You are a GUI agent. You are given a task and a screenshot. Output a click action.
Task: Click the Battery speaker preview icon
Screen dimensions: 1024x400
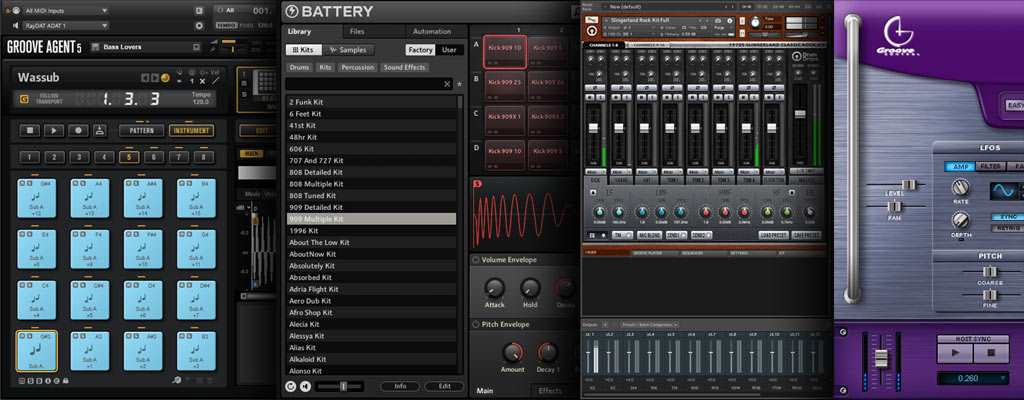[x=304, y=386]
